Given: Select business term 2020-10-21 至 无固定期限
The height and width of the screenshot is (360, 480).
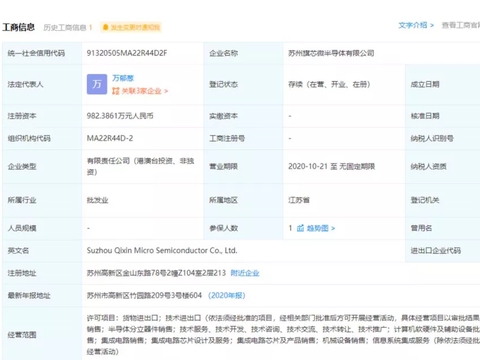Looking at the screenshot, I should (331, 166).
